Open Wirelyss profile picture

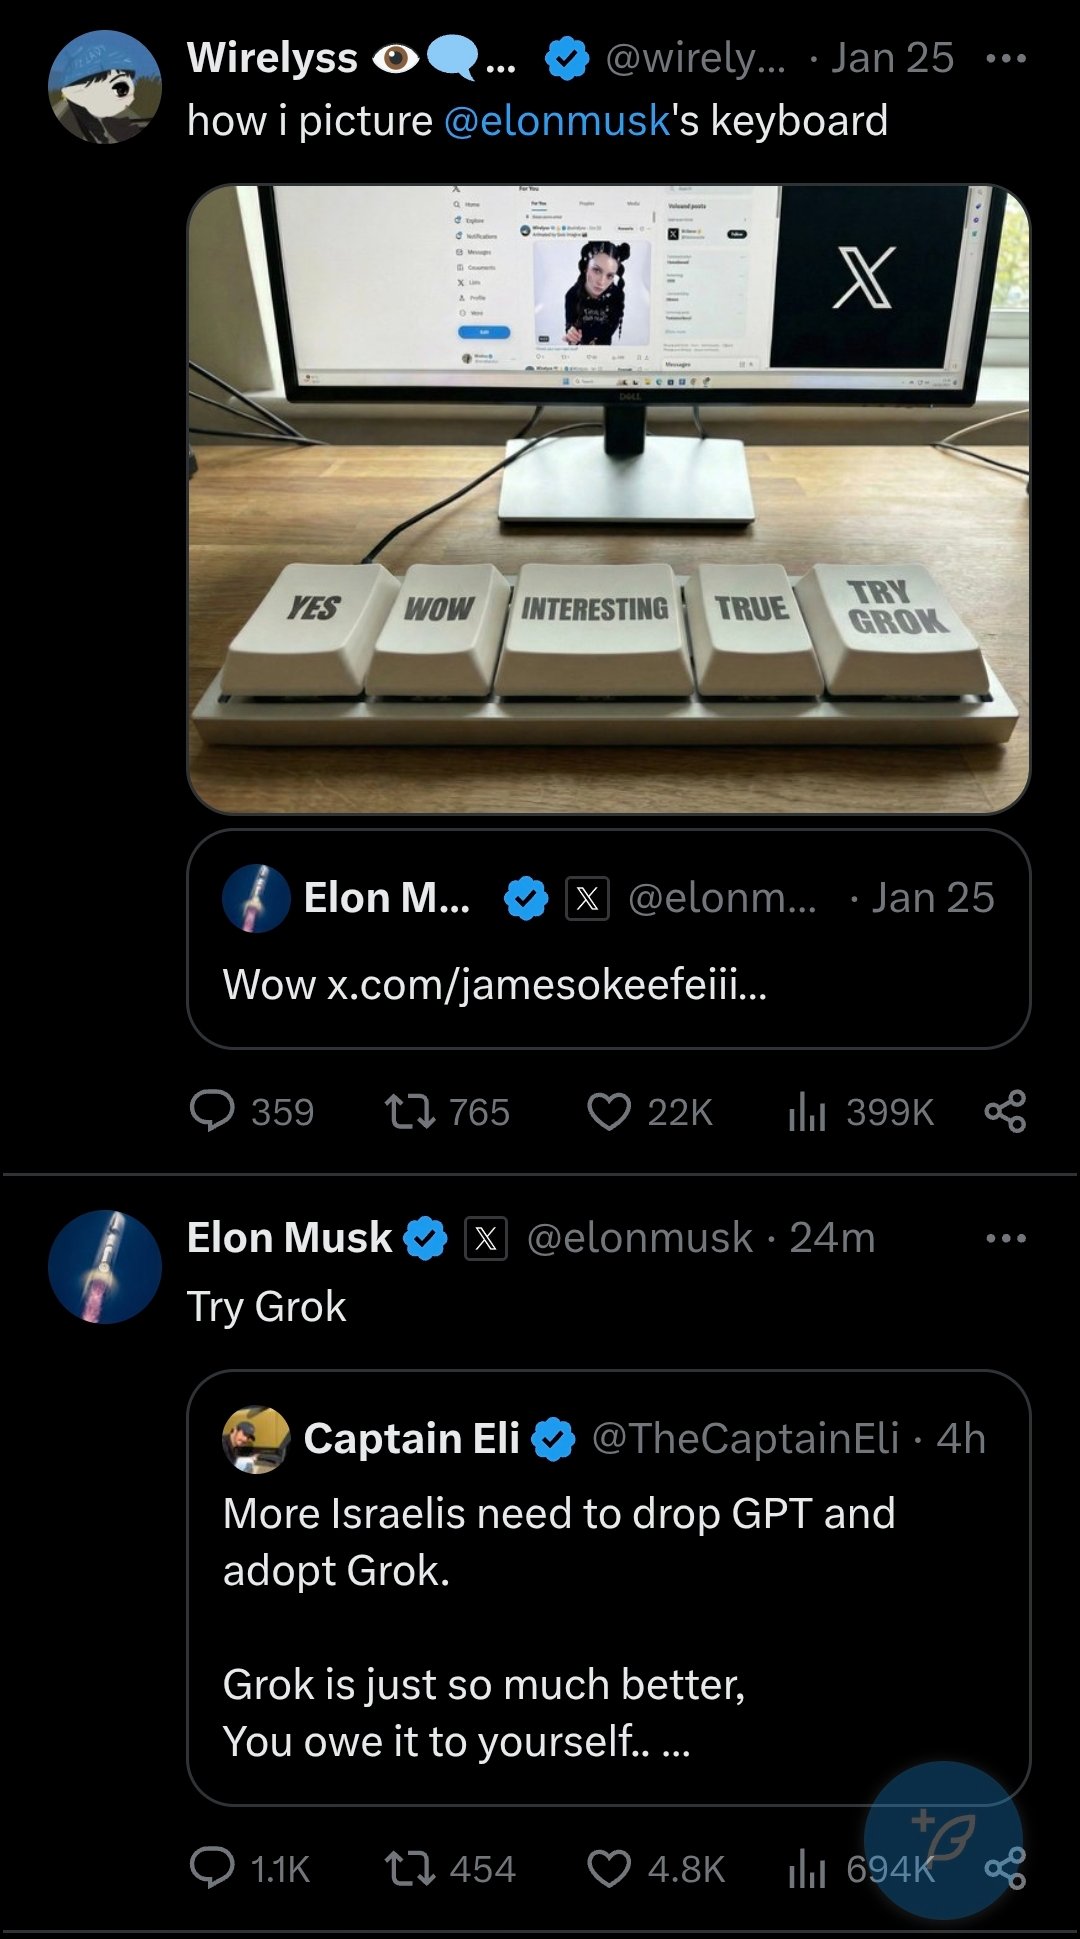coord(105,87)
